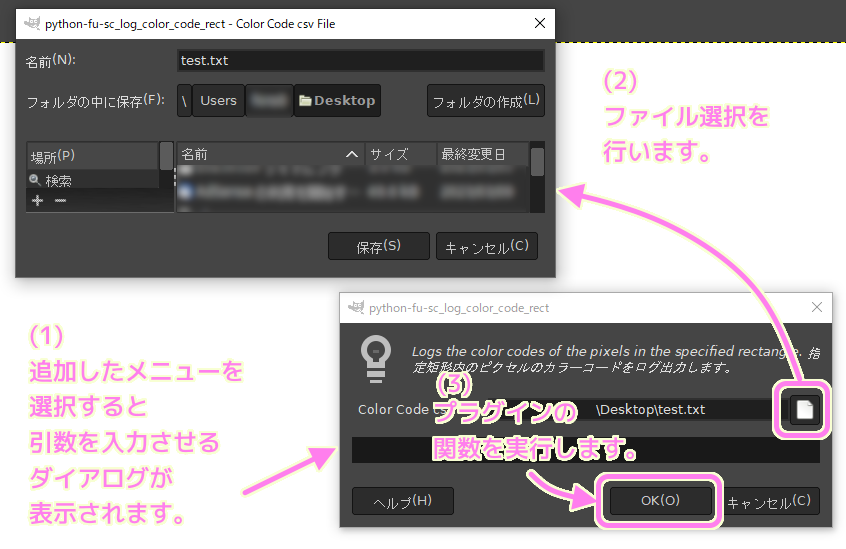Click the root backslash path button
This screenshot has height=549, width=846.
(185, 101)
